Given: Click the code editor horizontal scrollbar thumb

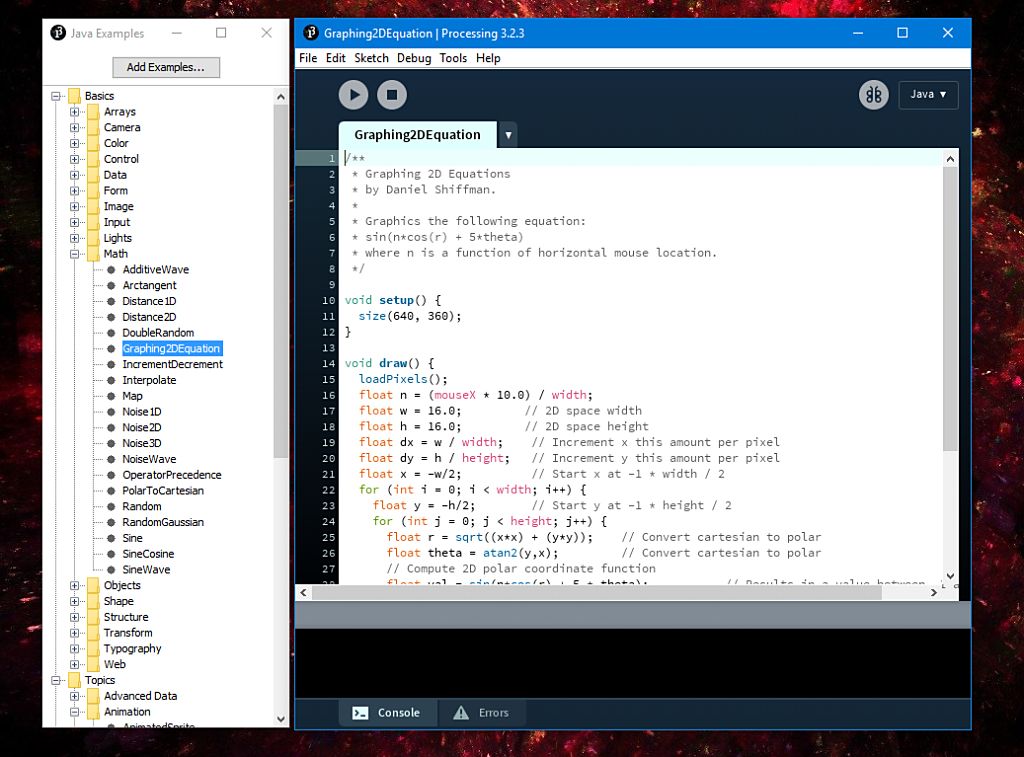Looking at the screenshot, I should pos(597,592).
